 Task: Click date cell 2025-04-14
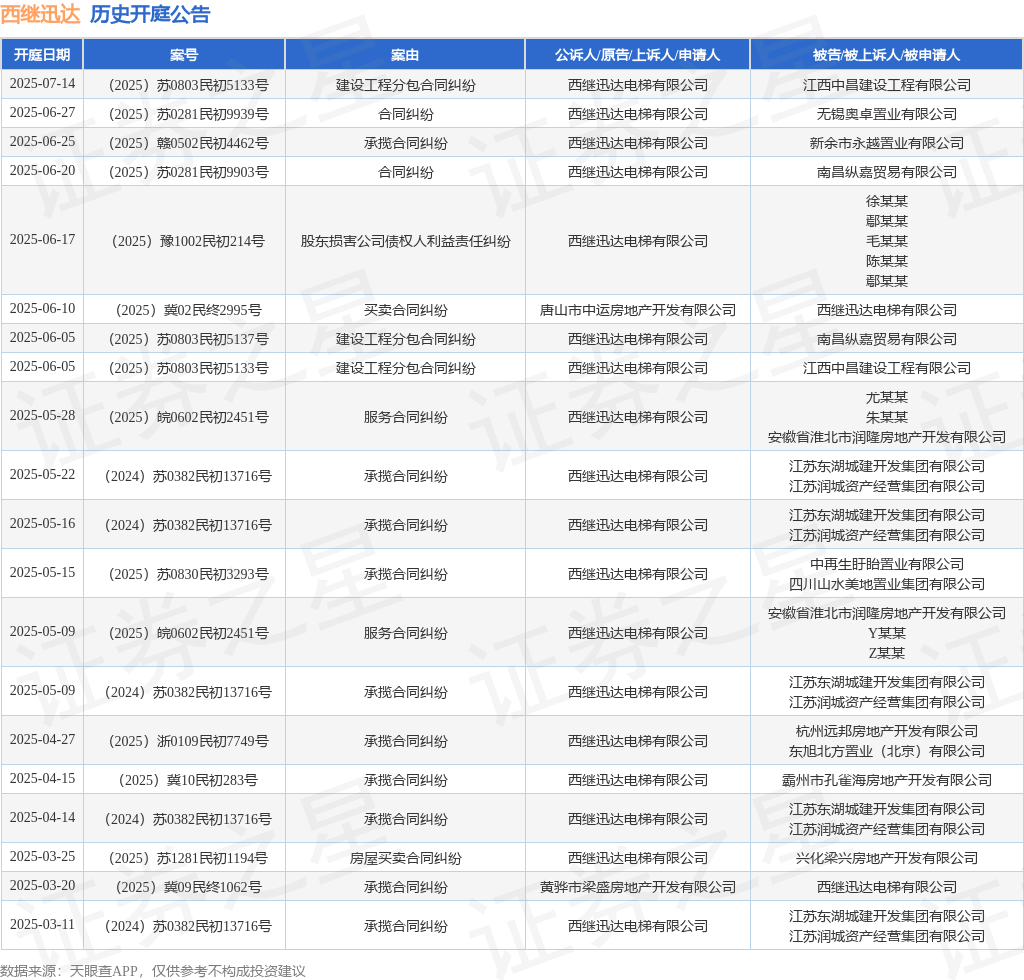pos(42,817)
